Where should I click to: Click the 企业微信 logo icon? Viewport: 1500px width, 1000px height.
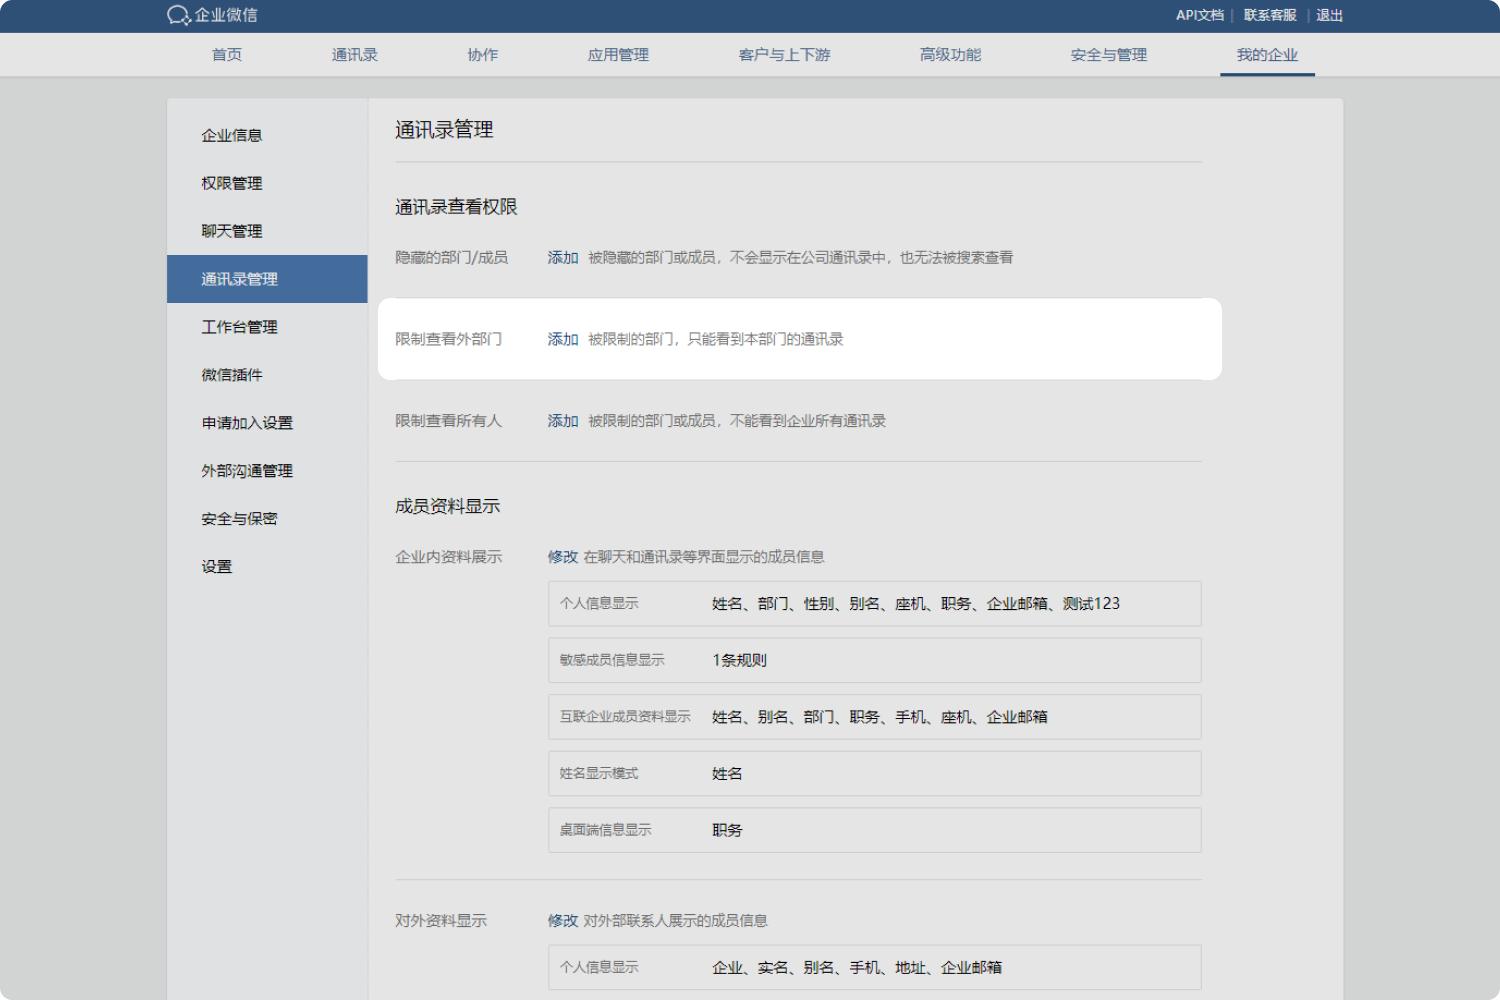(x=179, y=15)
